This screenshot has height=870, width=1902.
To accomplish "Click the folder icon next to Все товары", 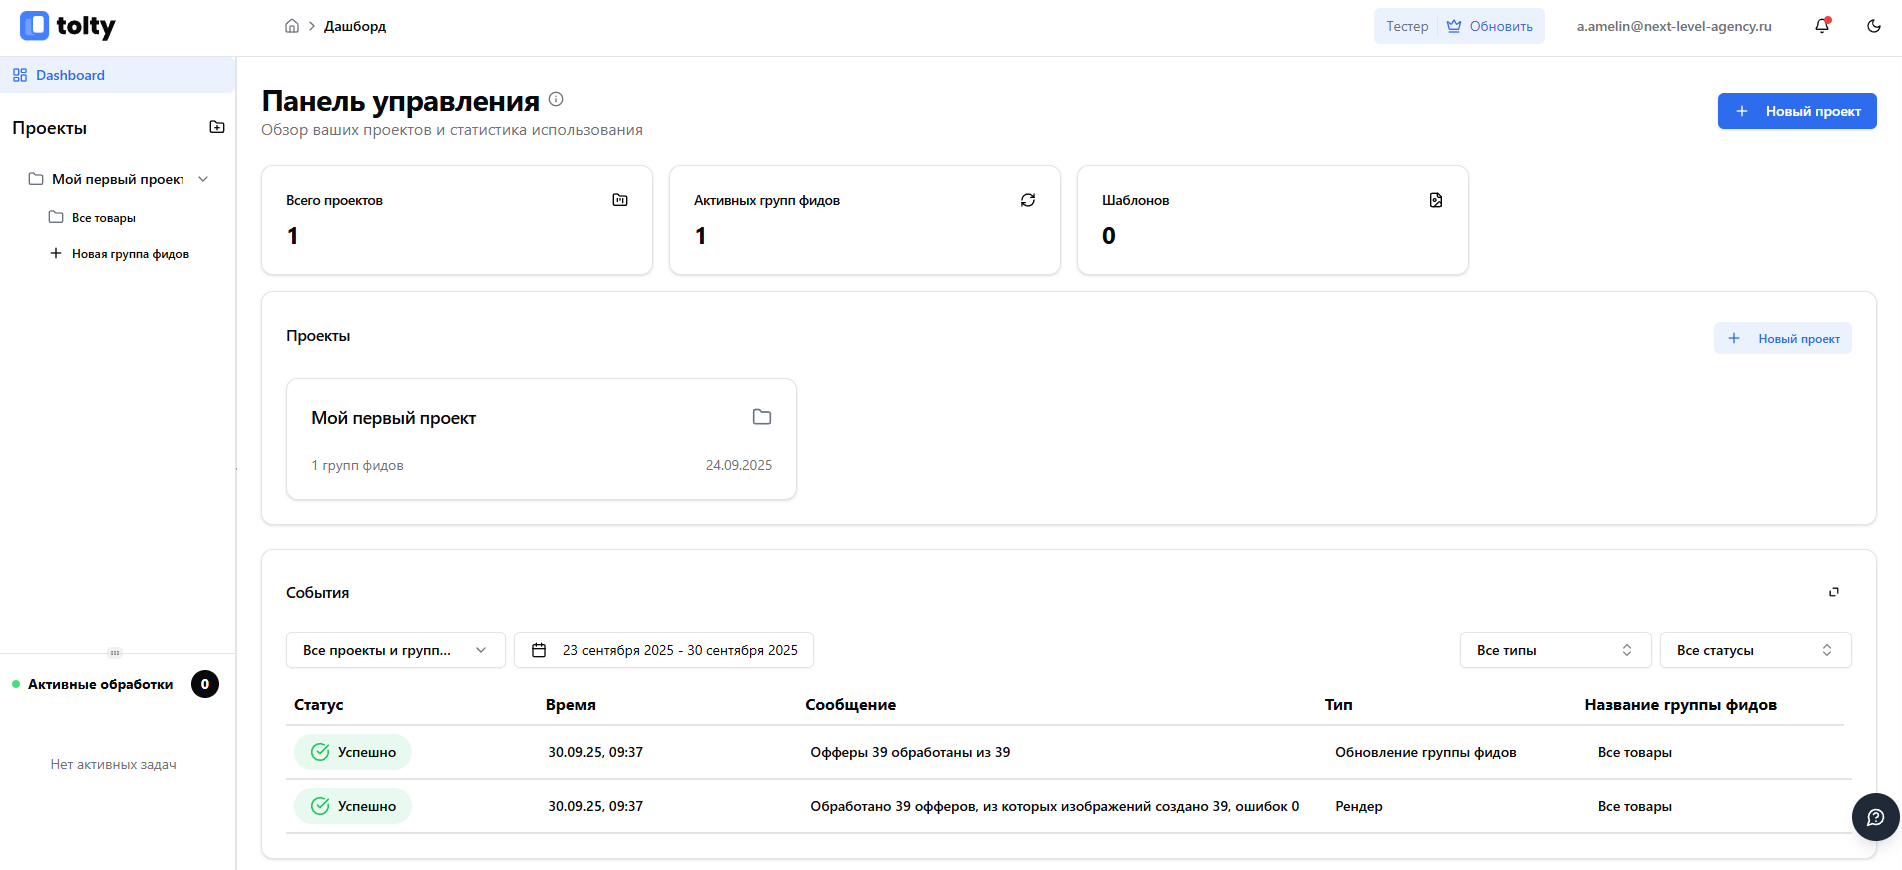I will [56, 217].
